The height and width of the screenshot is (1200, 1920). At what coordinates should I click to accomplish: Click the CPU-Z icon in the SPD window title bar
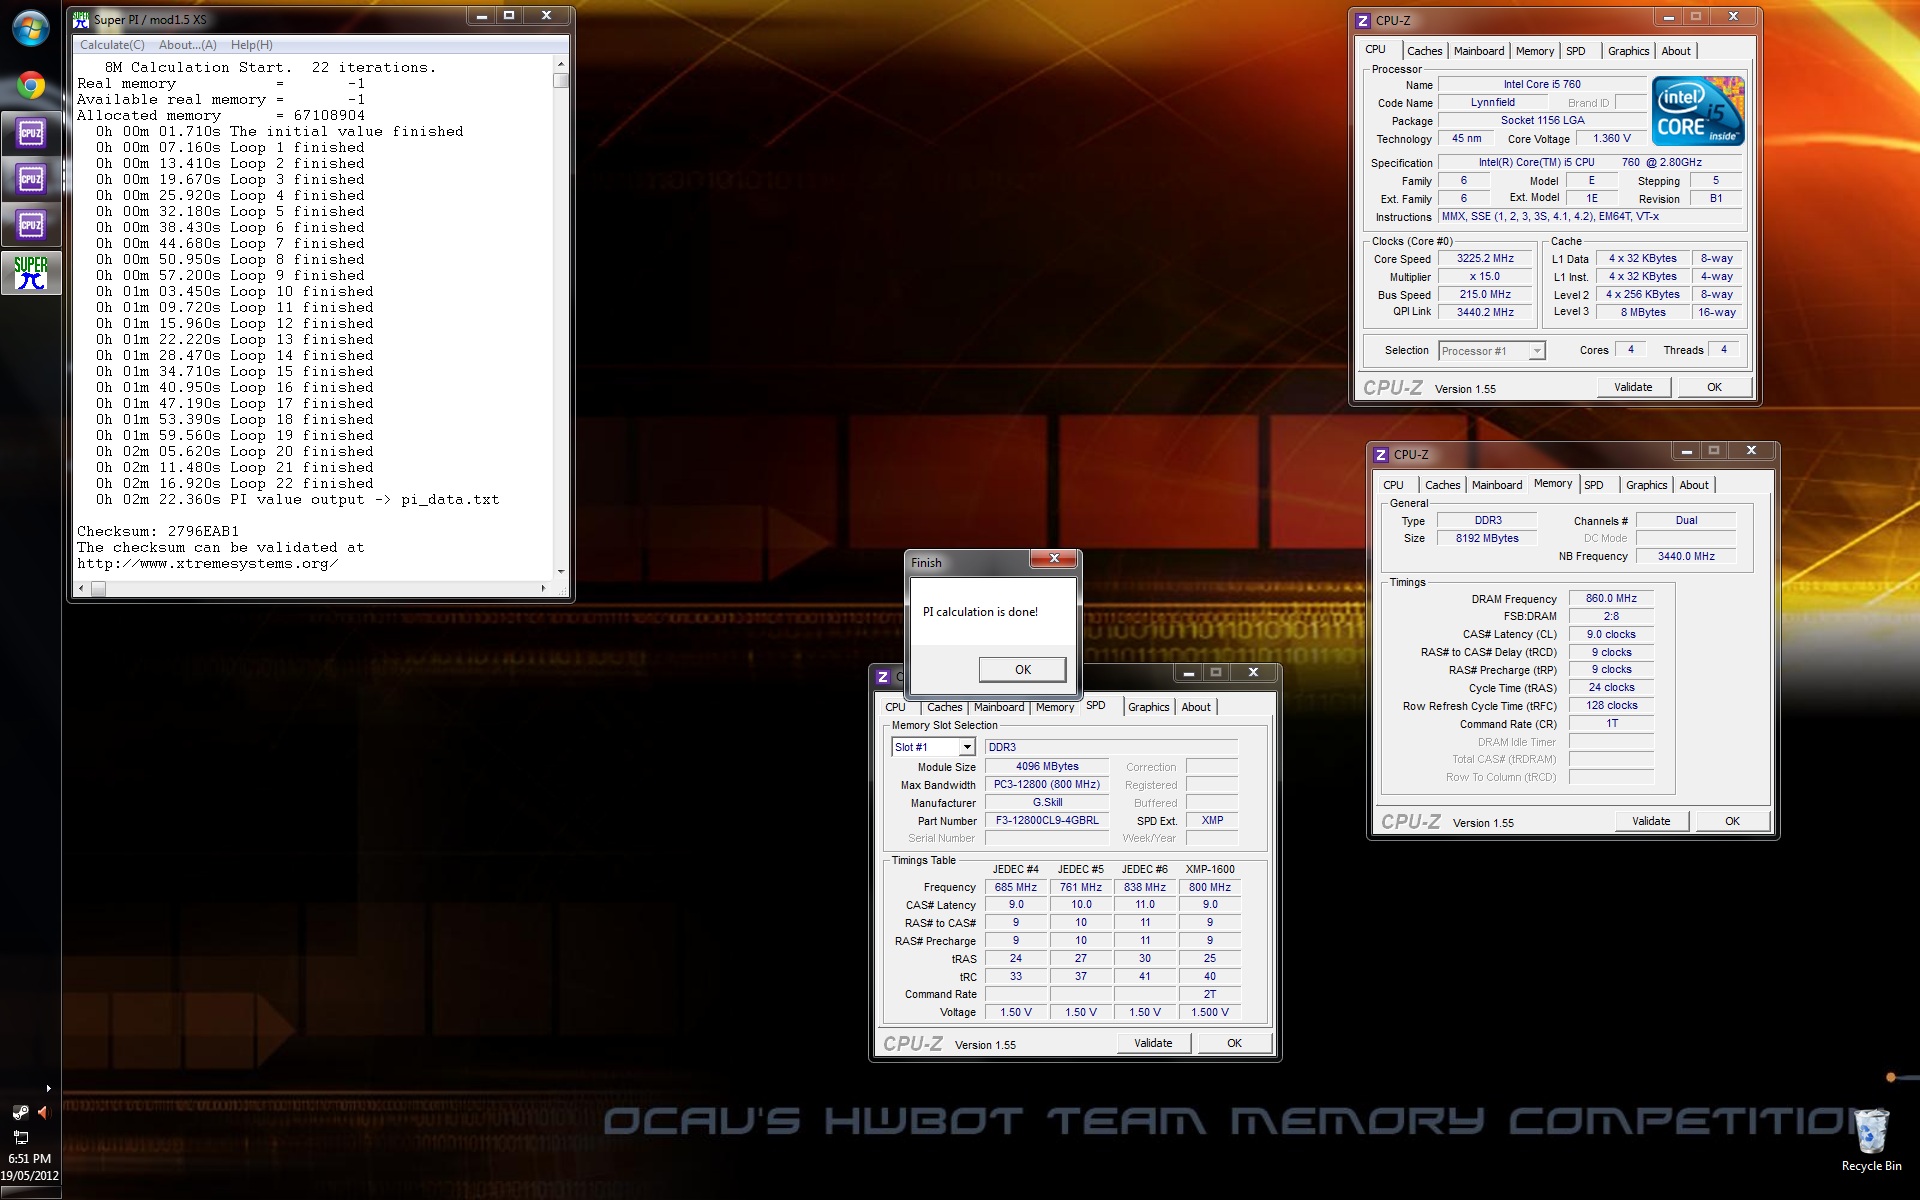click(883, 677)
